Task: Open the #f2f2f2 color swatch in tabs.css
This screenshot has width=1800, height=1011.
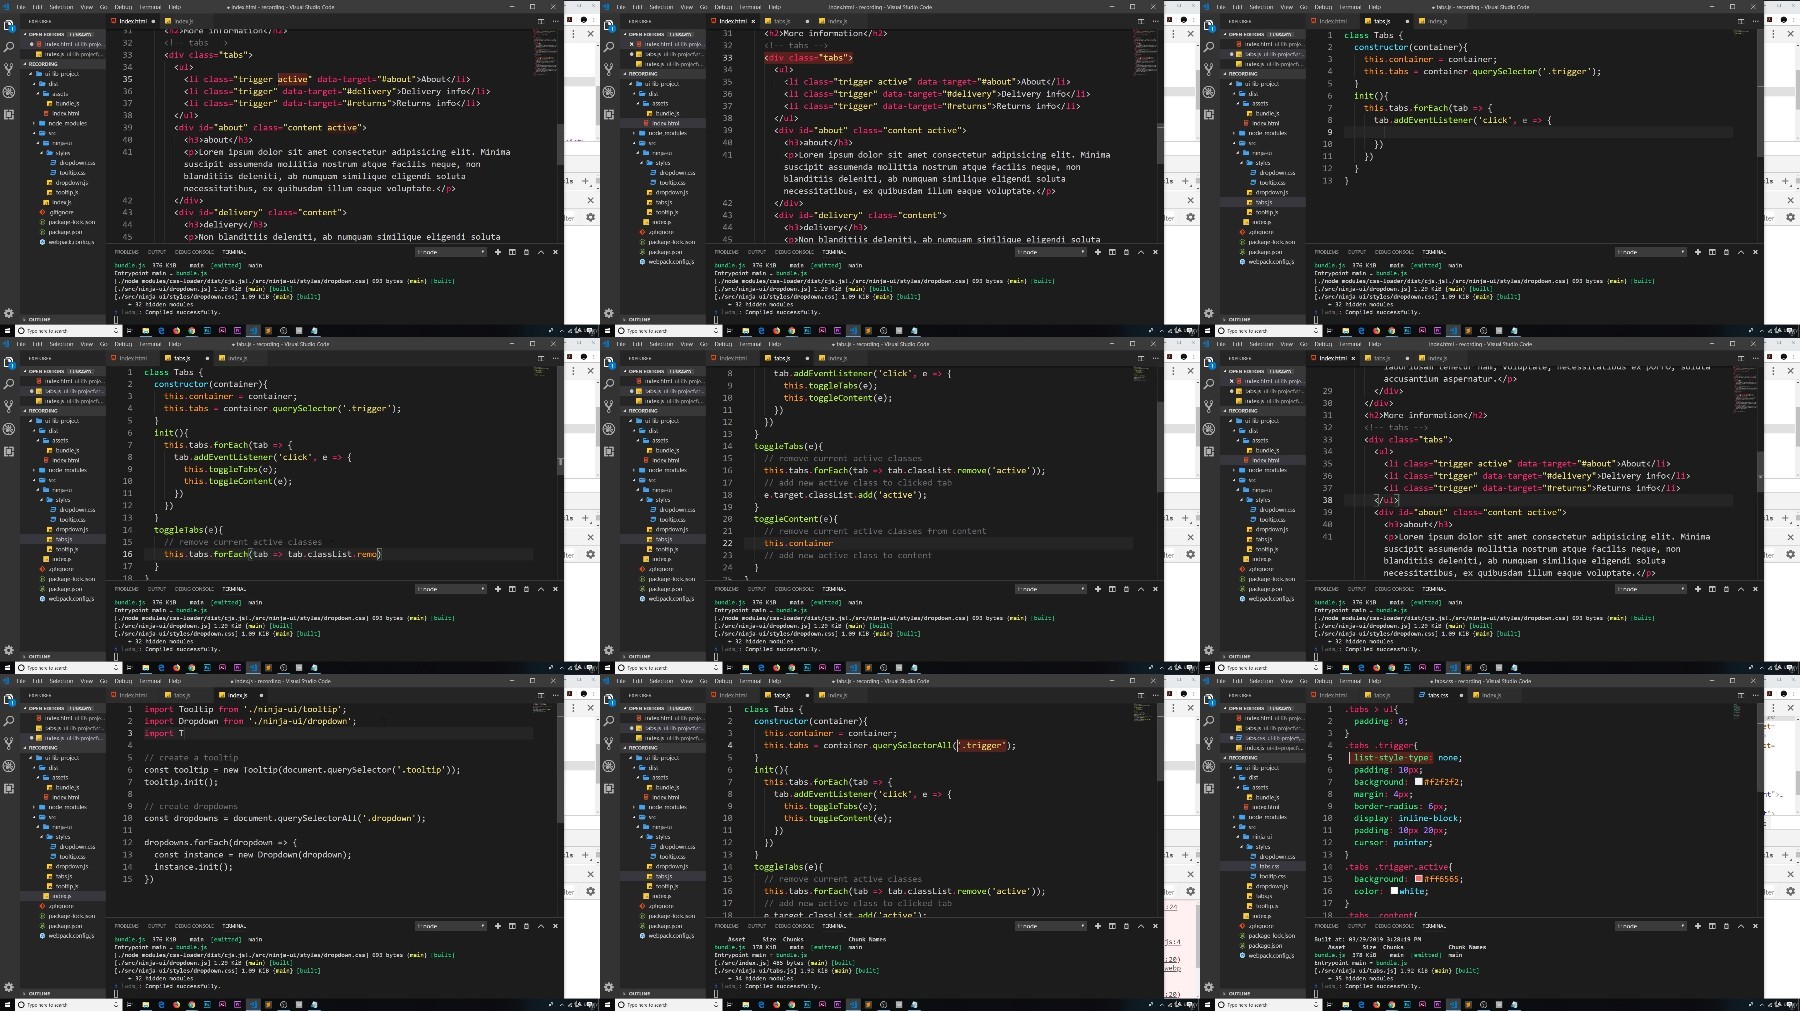Action: [x=1420, y=782]
